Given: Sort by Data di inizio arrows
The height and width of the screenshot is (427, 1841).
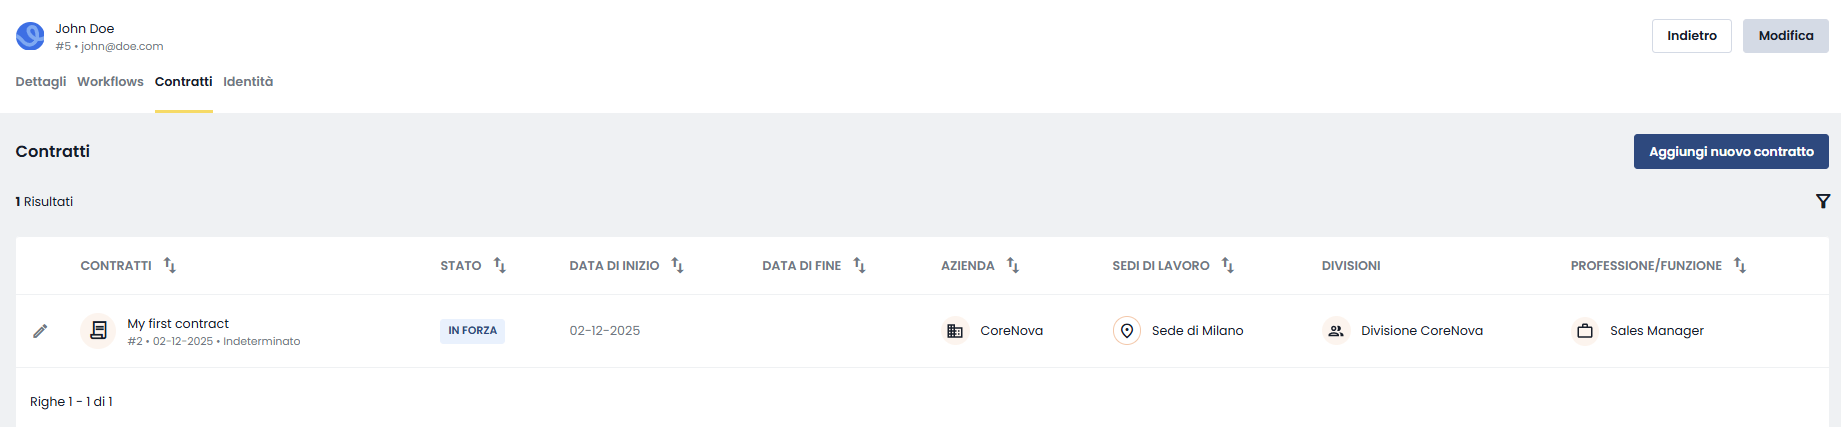Looking at the screenshot, I should [678, 265].
